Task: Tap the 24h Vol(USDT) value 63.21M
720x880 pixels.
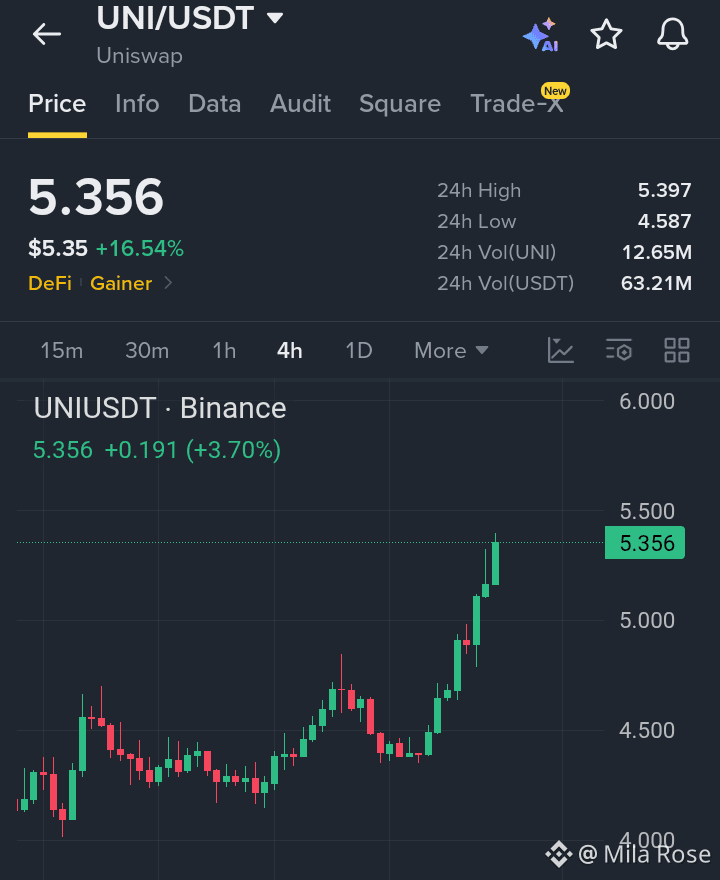Action: 656,283
